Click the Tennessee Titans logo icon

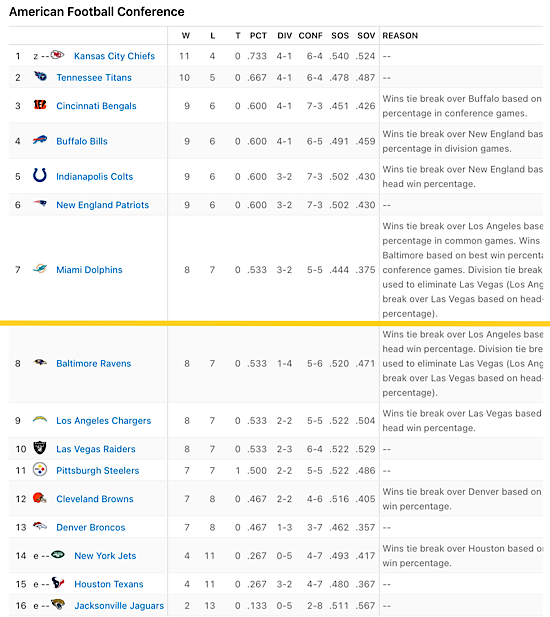pyautogui.click(x=40, y=76)
